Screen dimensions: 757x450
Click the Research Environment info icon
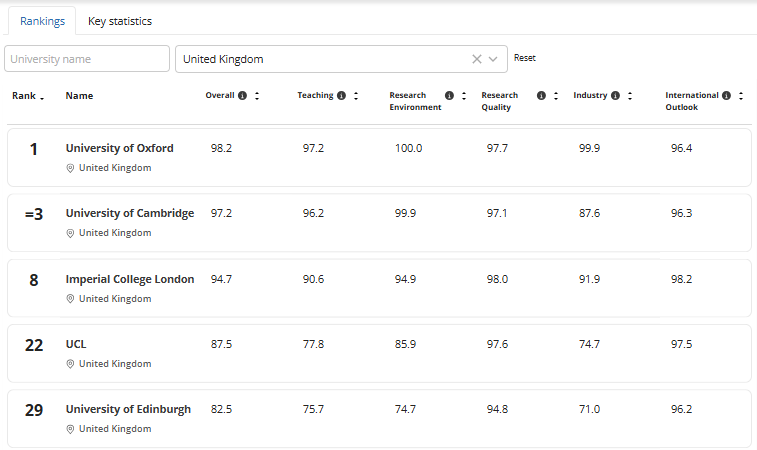click(x=449, y=96)
